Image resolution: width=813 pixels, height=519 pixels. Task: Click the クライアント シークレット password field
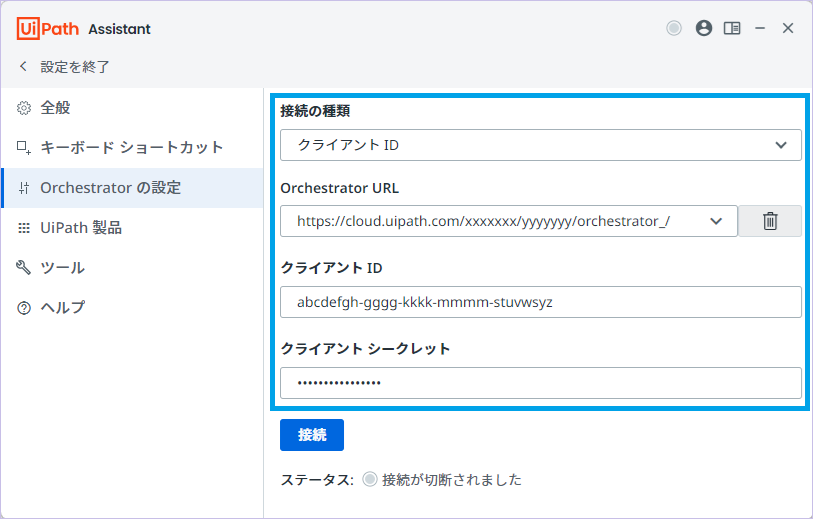(x=541, y=383)
